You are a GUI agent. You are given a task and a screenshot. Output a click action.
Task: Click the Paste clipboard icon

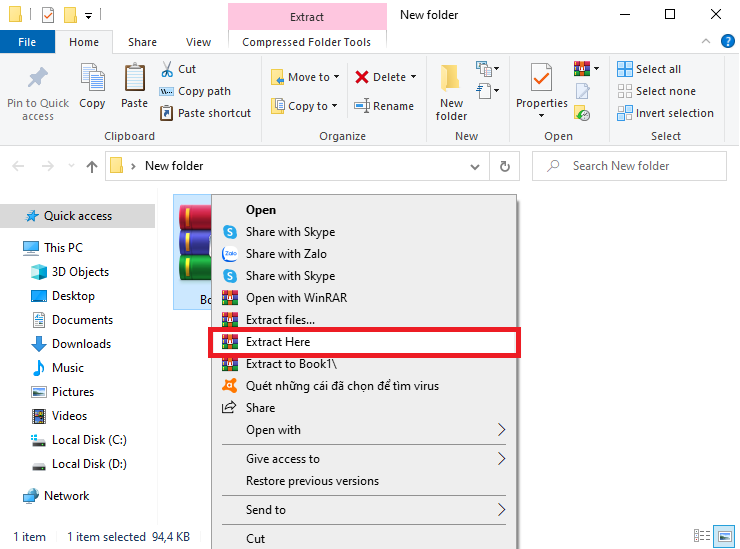coord(134,78)
